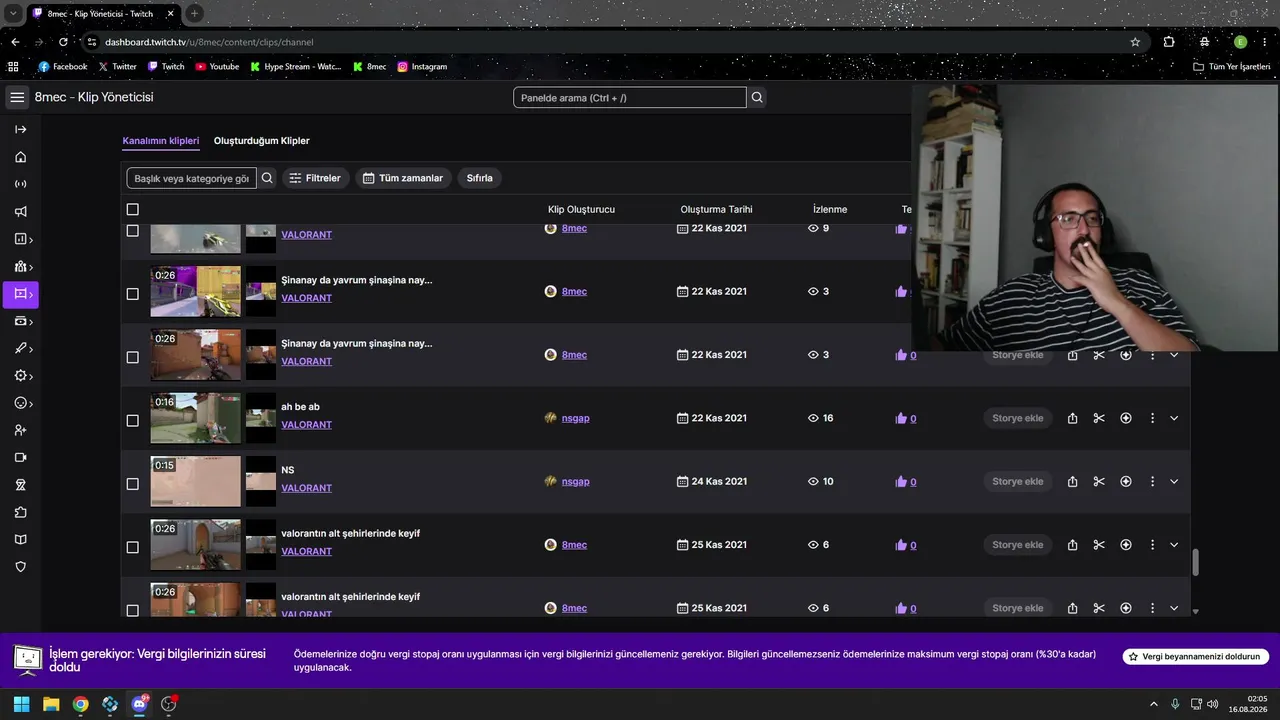Open the Instagram bookmark in the bookmarks bar
The height and width of the screenshot is (720, 1280).
pyautogui.click(x=422, y=67)
